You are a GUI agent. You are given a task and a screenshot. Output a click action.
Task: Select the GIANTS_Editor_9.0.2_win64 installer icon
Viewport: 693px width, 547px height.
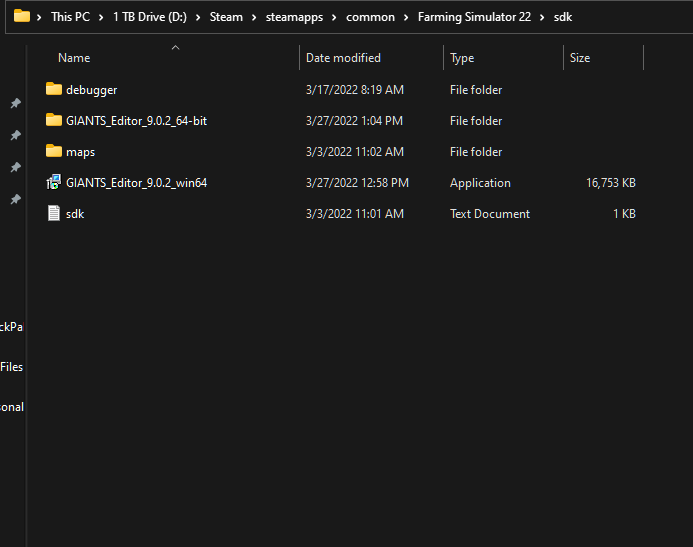[53, 182]
